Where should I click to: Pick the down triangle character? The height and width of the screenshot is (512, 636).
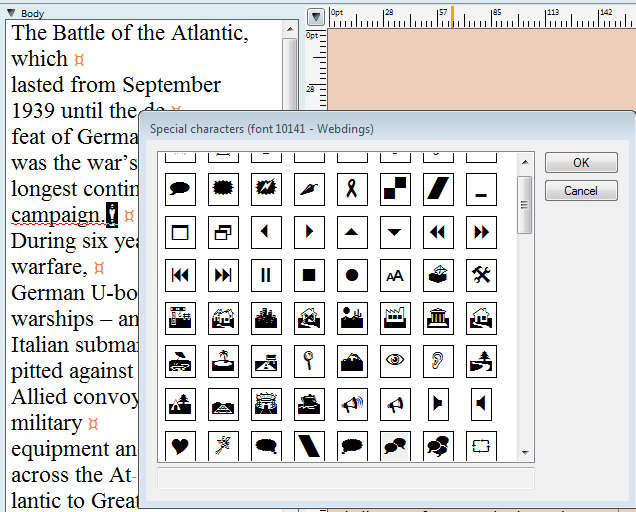tap(395, 232)
